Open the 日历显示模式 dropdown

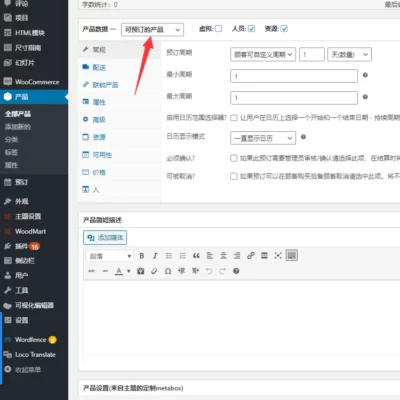coord(263,138)
